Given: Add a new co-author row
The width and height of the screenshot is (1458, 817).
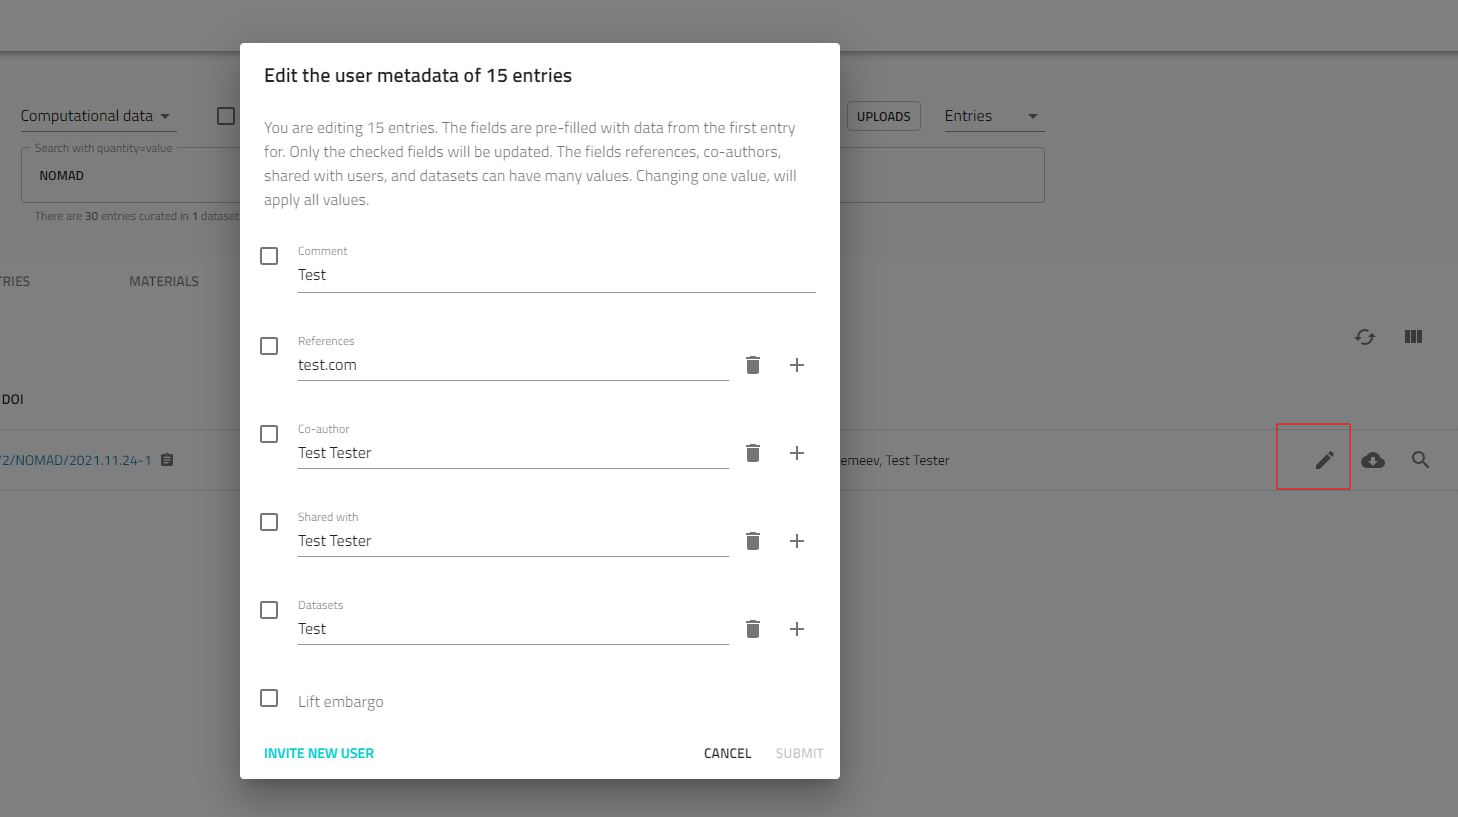Looking at the screenshot, I should (797, 453).
